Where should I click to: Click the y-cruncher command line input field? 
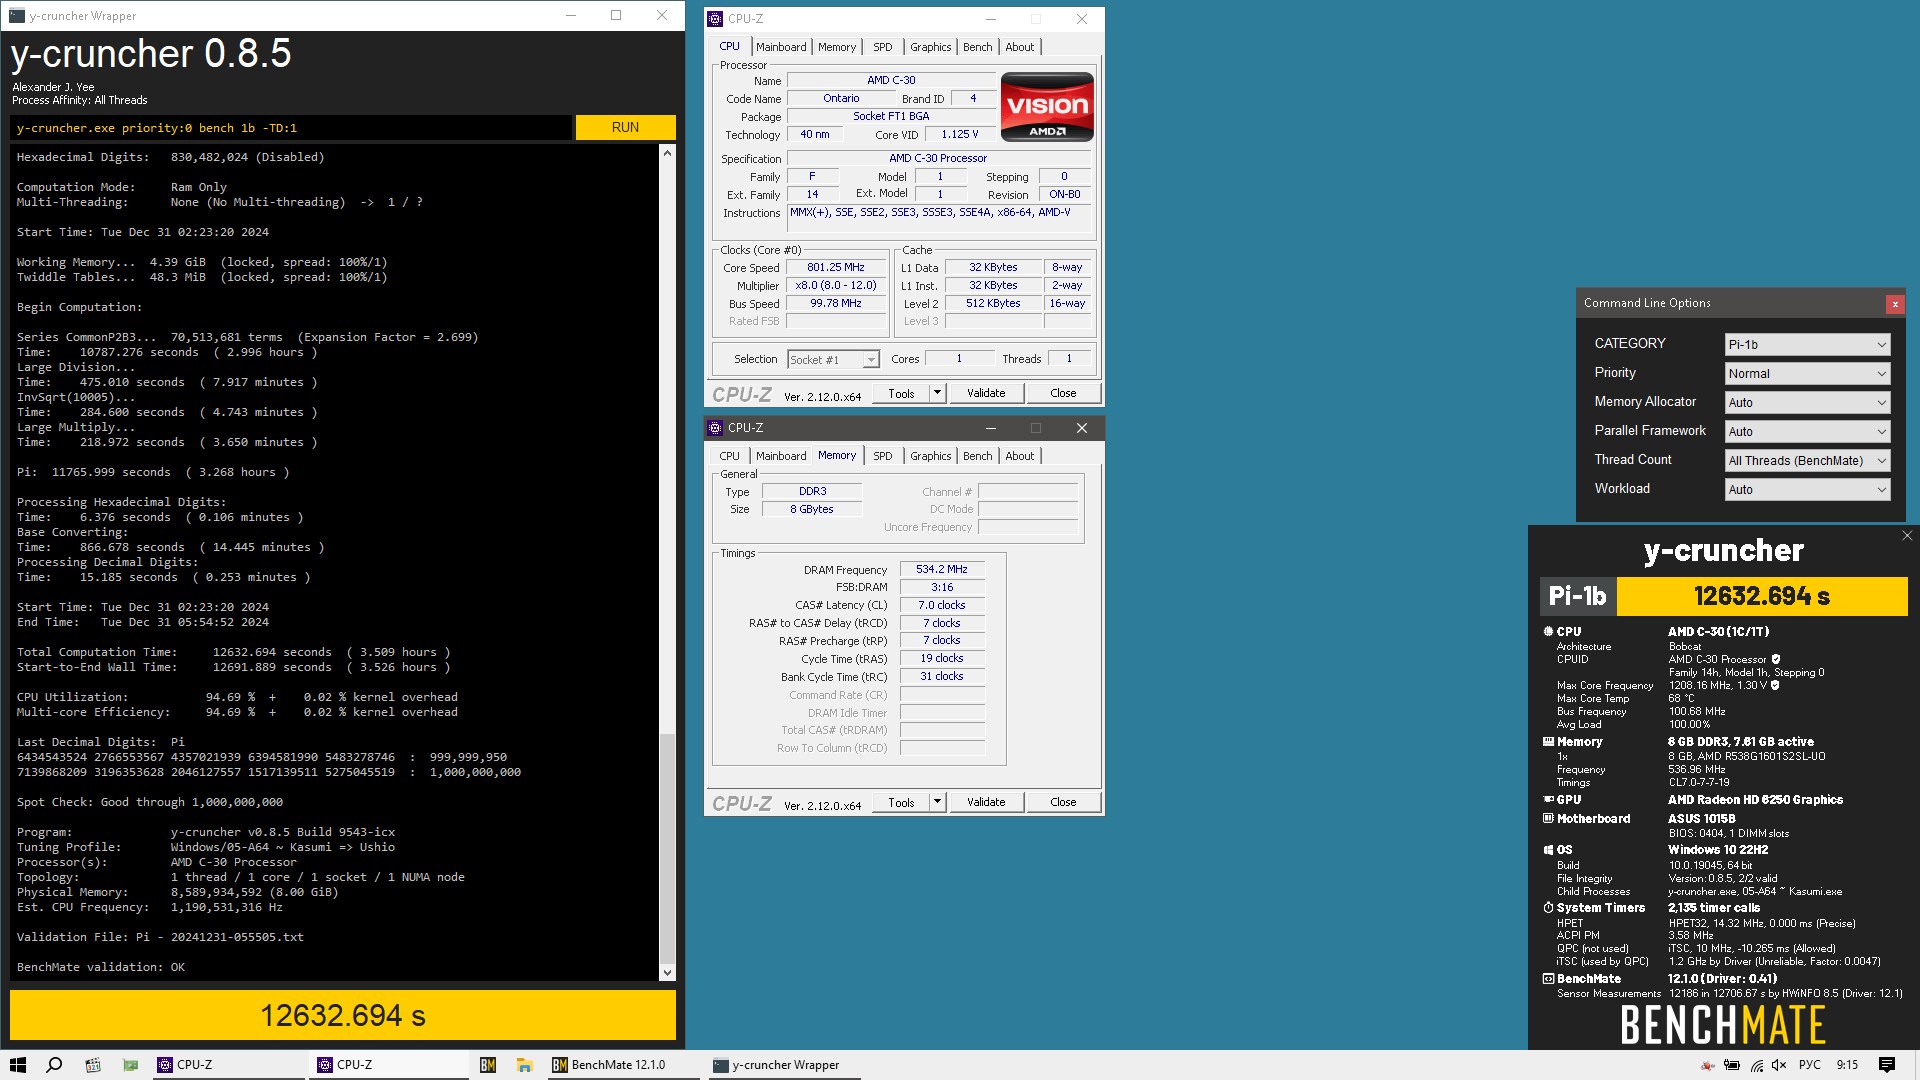coord(291,127)
